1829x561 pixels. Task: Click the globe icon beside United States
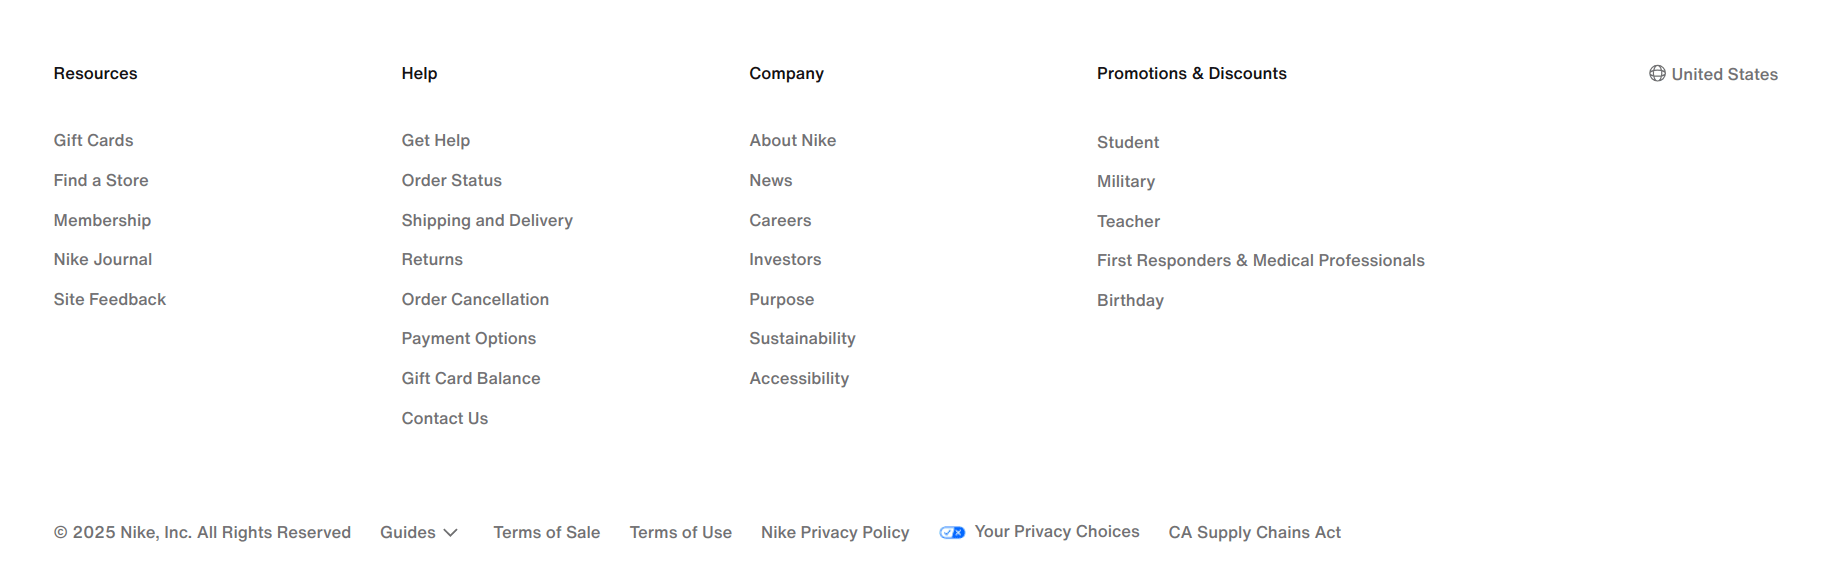pos(1657,74)
